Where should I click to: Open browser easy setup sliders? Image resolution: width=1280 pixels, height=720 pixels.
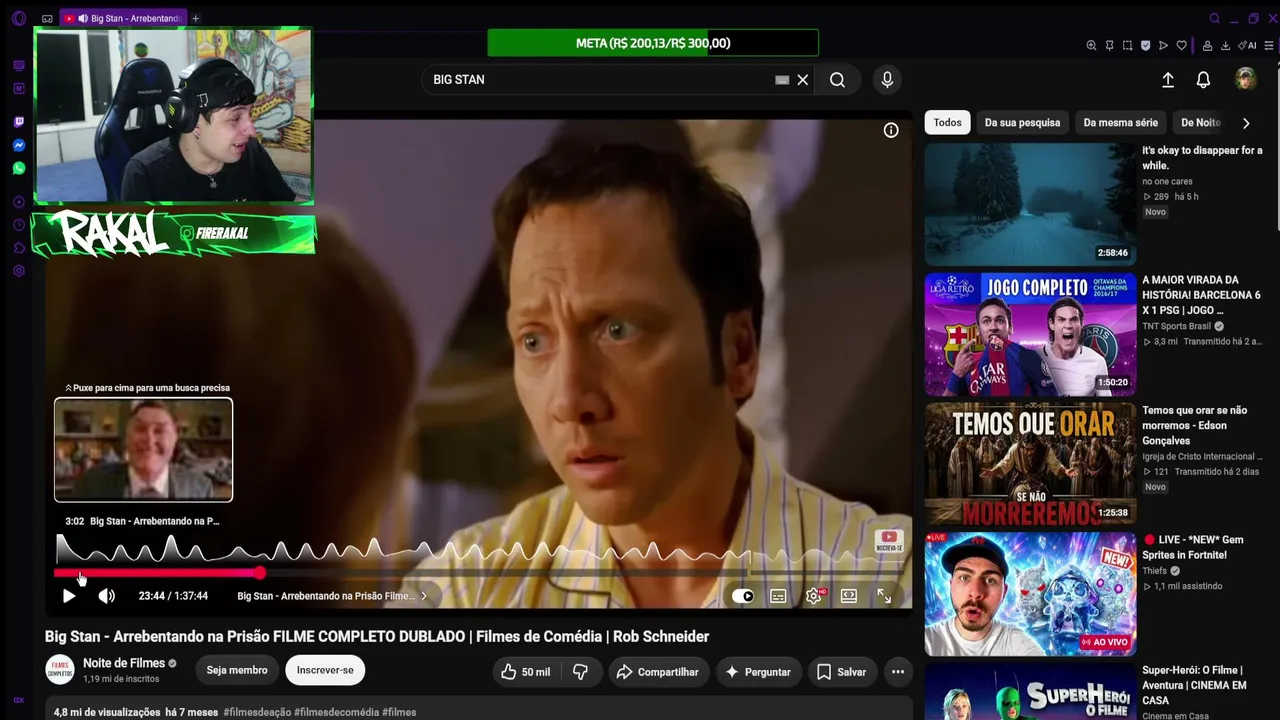1270,45
